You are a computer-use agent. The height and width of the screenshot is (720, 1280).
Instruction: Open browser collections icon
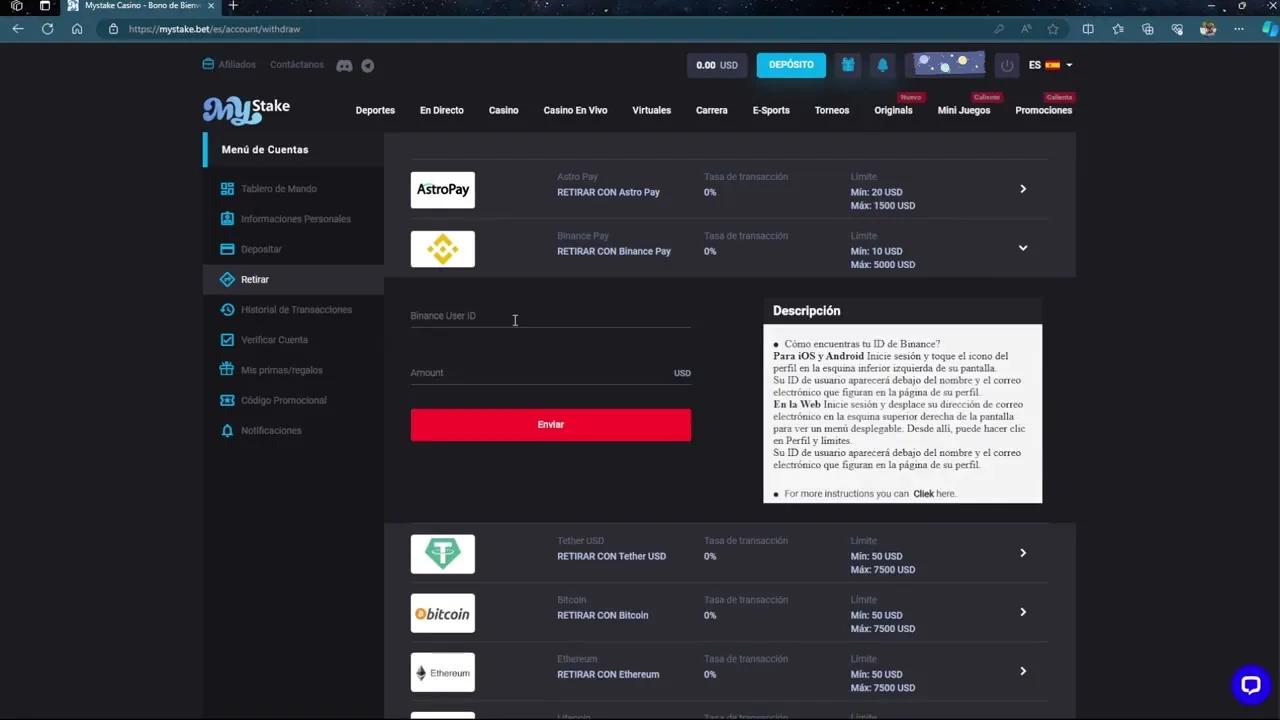click(1148, 29)
